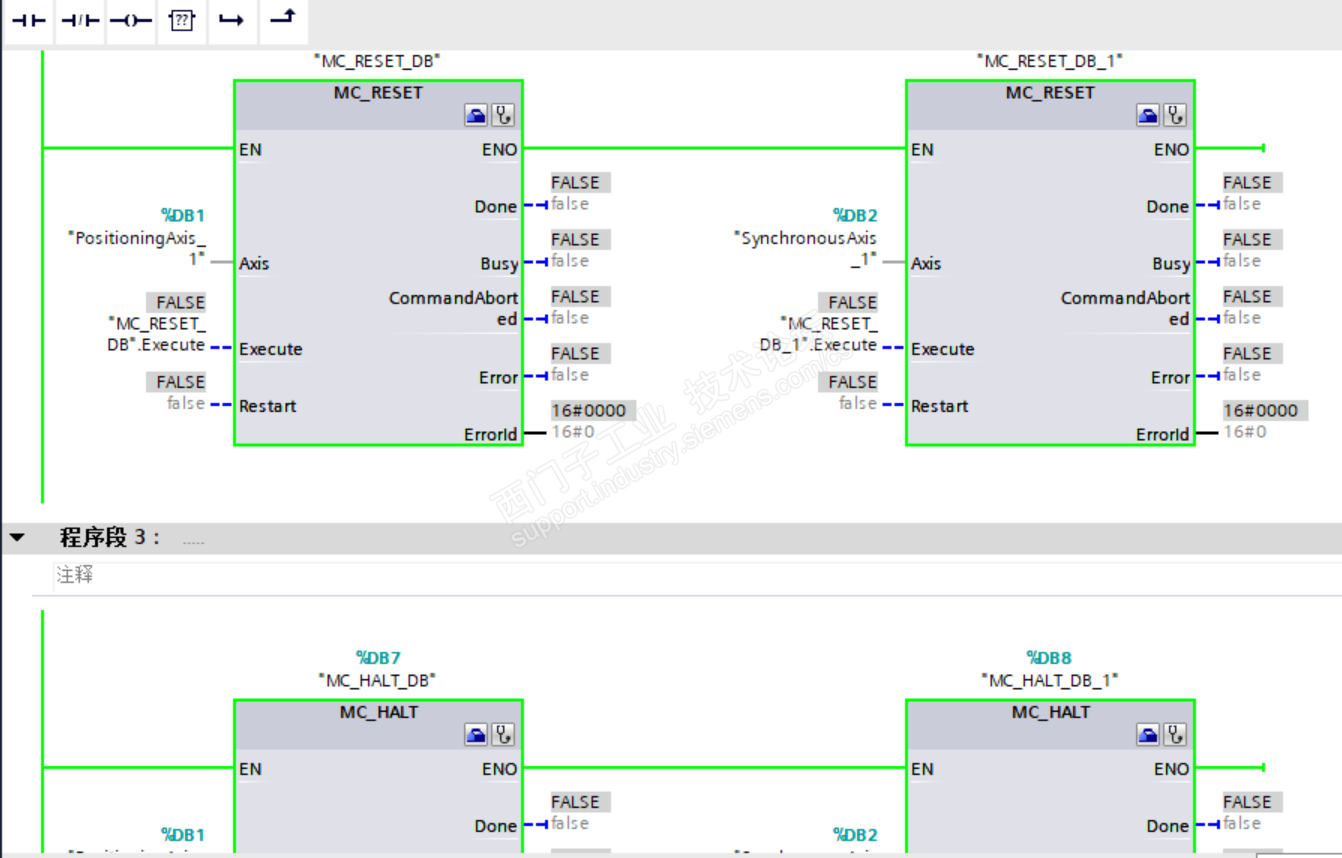Image resolution: width=1342 pixels, height=858 pixels.
Task: Click the EN input on MC_RESET_DB_1 block
Action: tap(922, 150)
